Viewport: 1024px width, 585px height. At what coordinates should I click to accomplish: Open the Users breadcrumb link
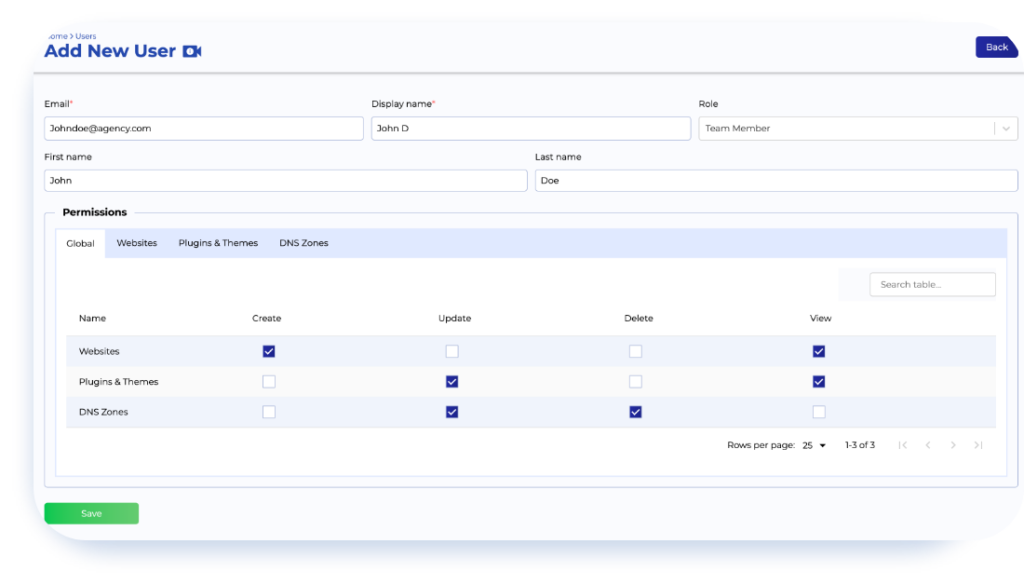(x=88, y=35)
